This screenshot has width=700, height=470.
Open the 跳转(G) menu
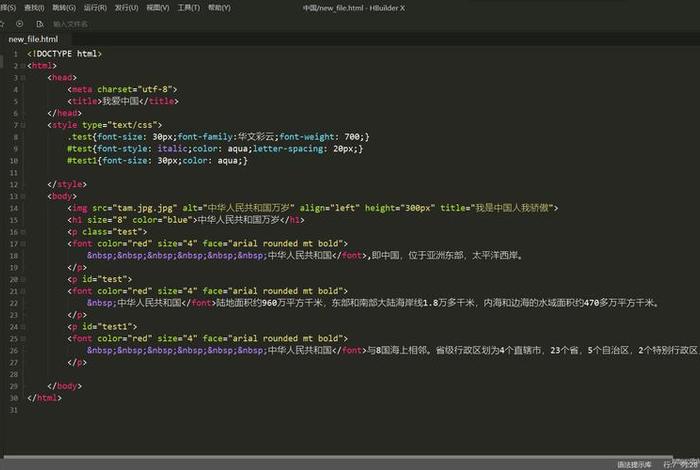[64, 8]
